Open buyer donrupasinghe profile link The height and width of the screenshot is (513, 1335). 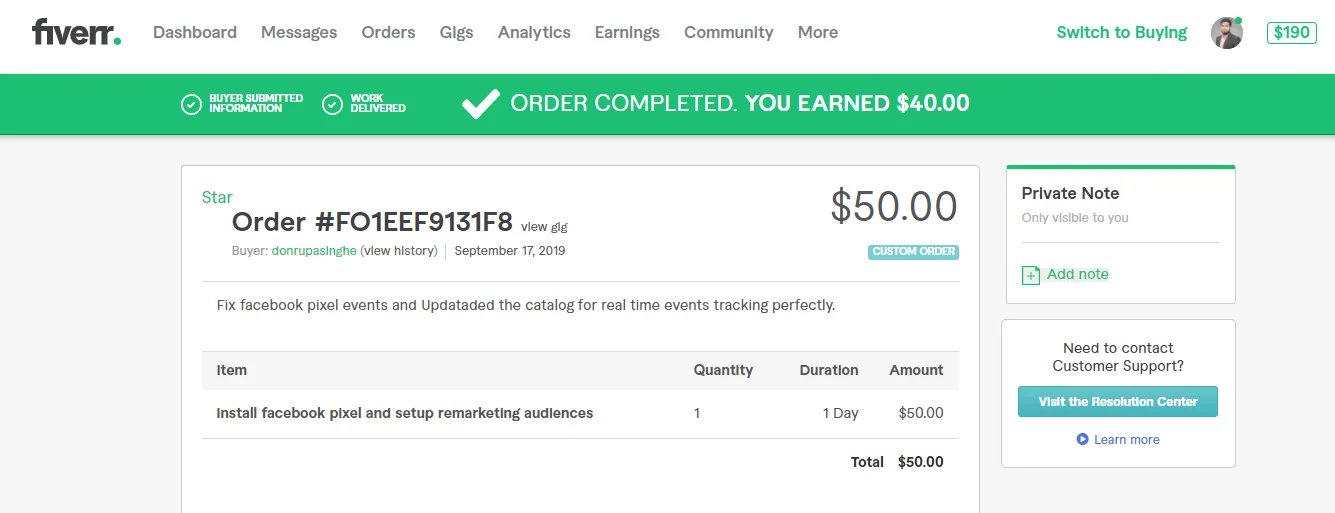(314, 251)
